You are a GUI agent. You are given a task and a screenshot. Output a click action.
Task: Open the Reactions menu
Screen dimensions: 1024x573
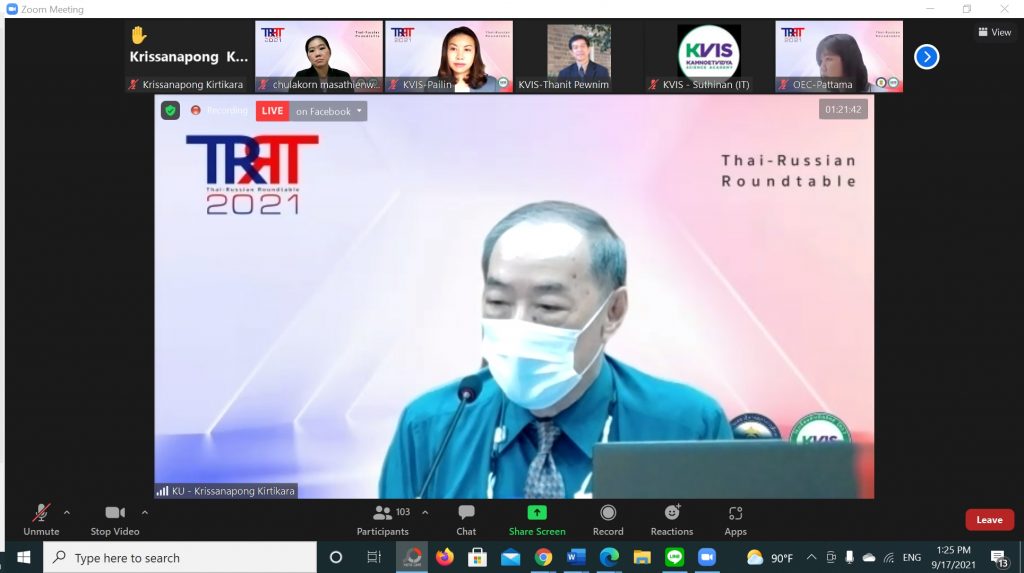[x=672, y=520]
